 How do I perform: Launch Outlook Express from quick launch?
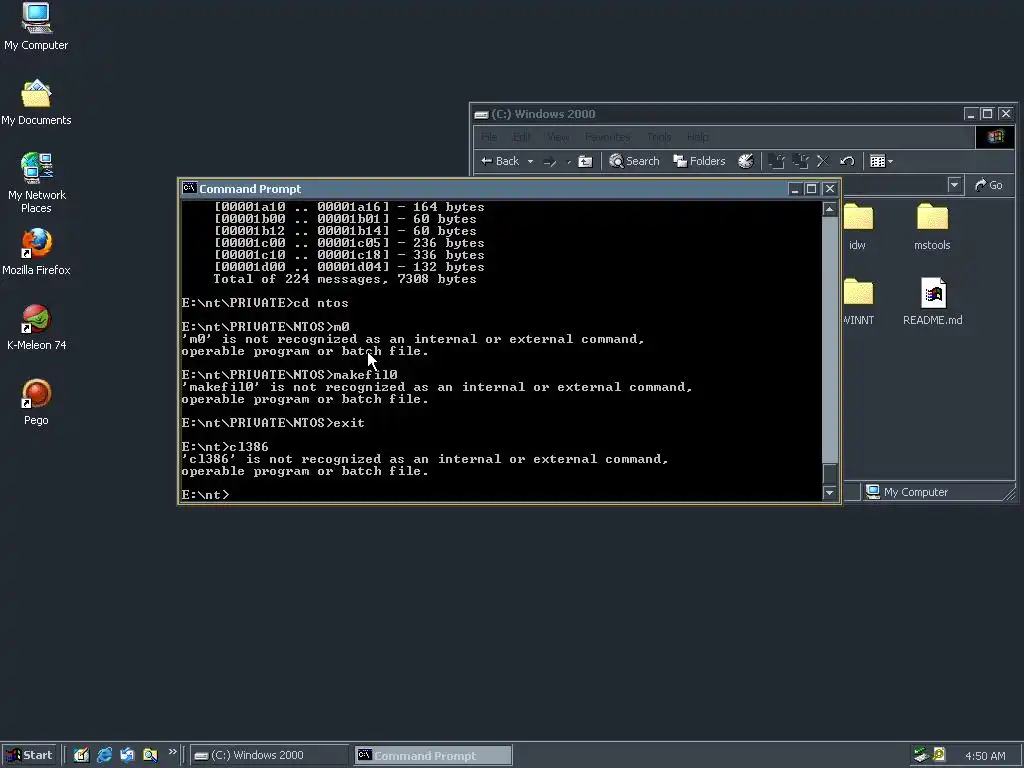pos(127,755)
